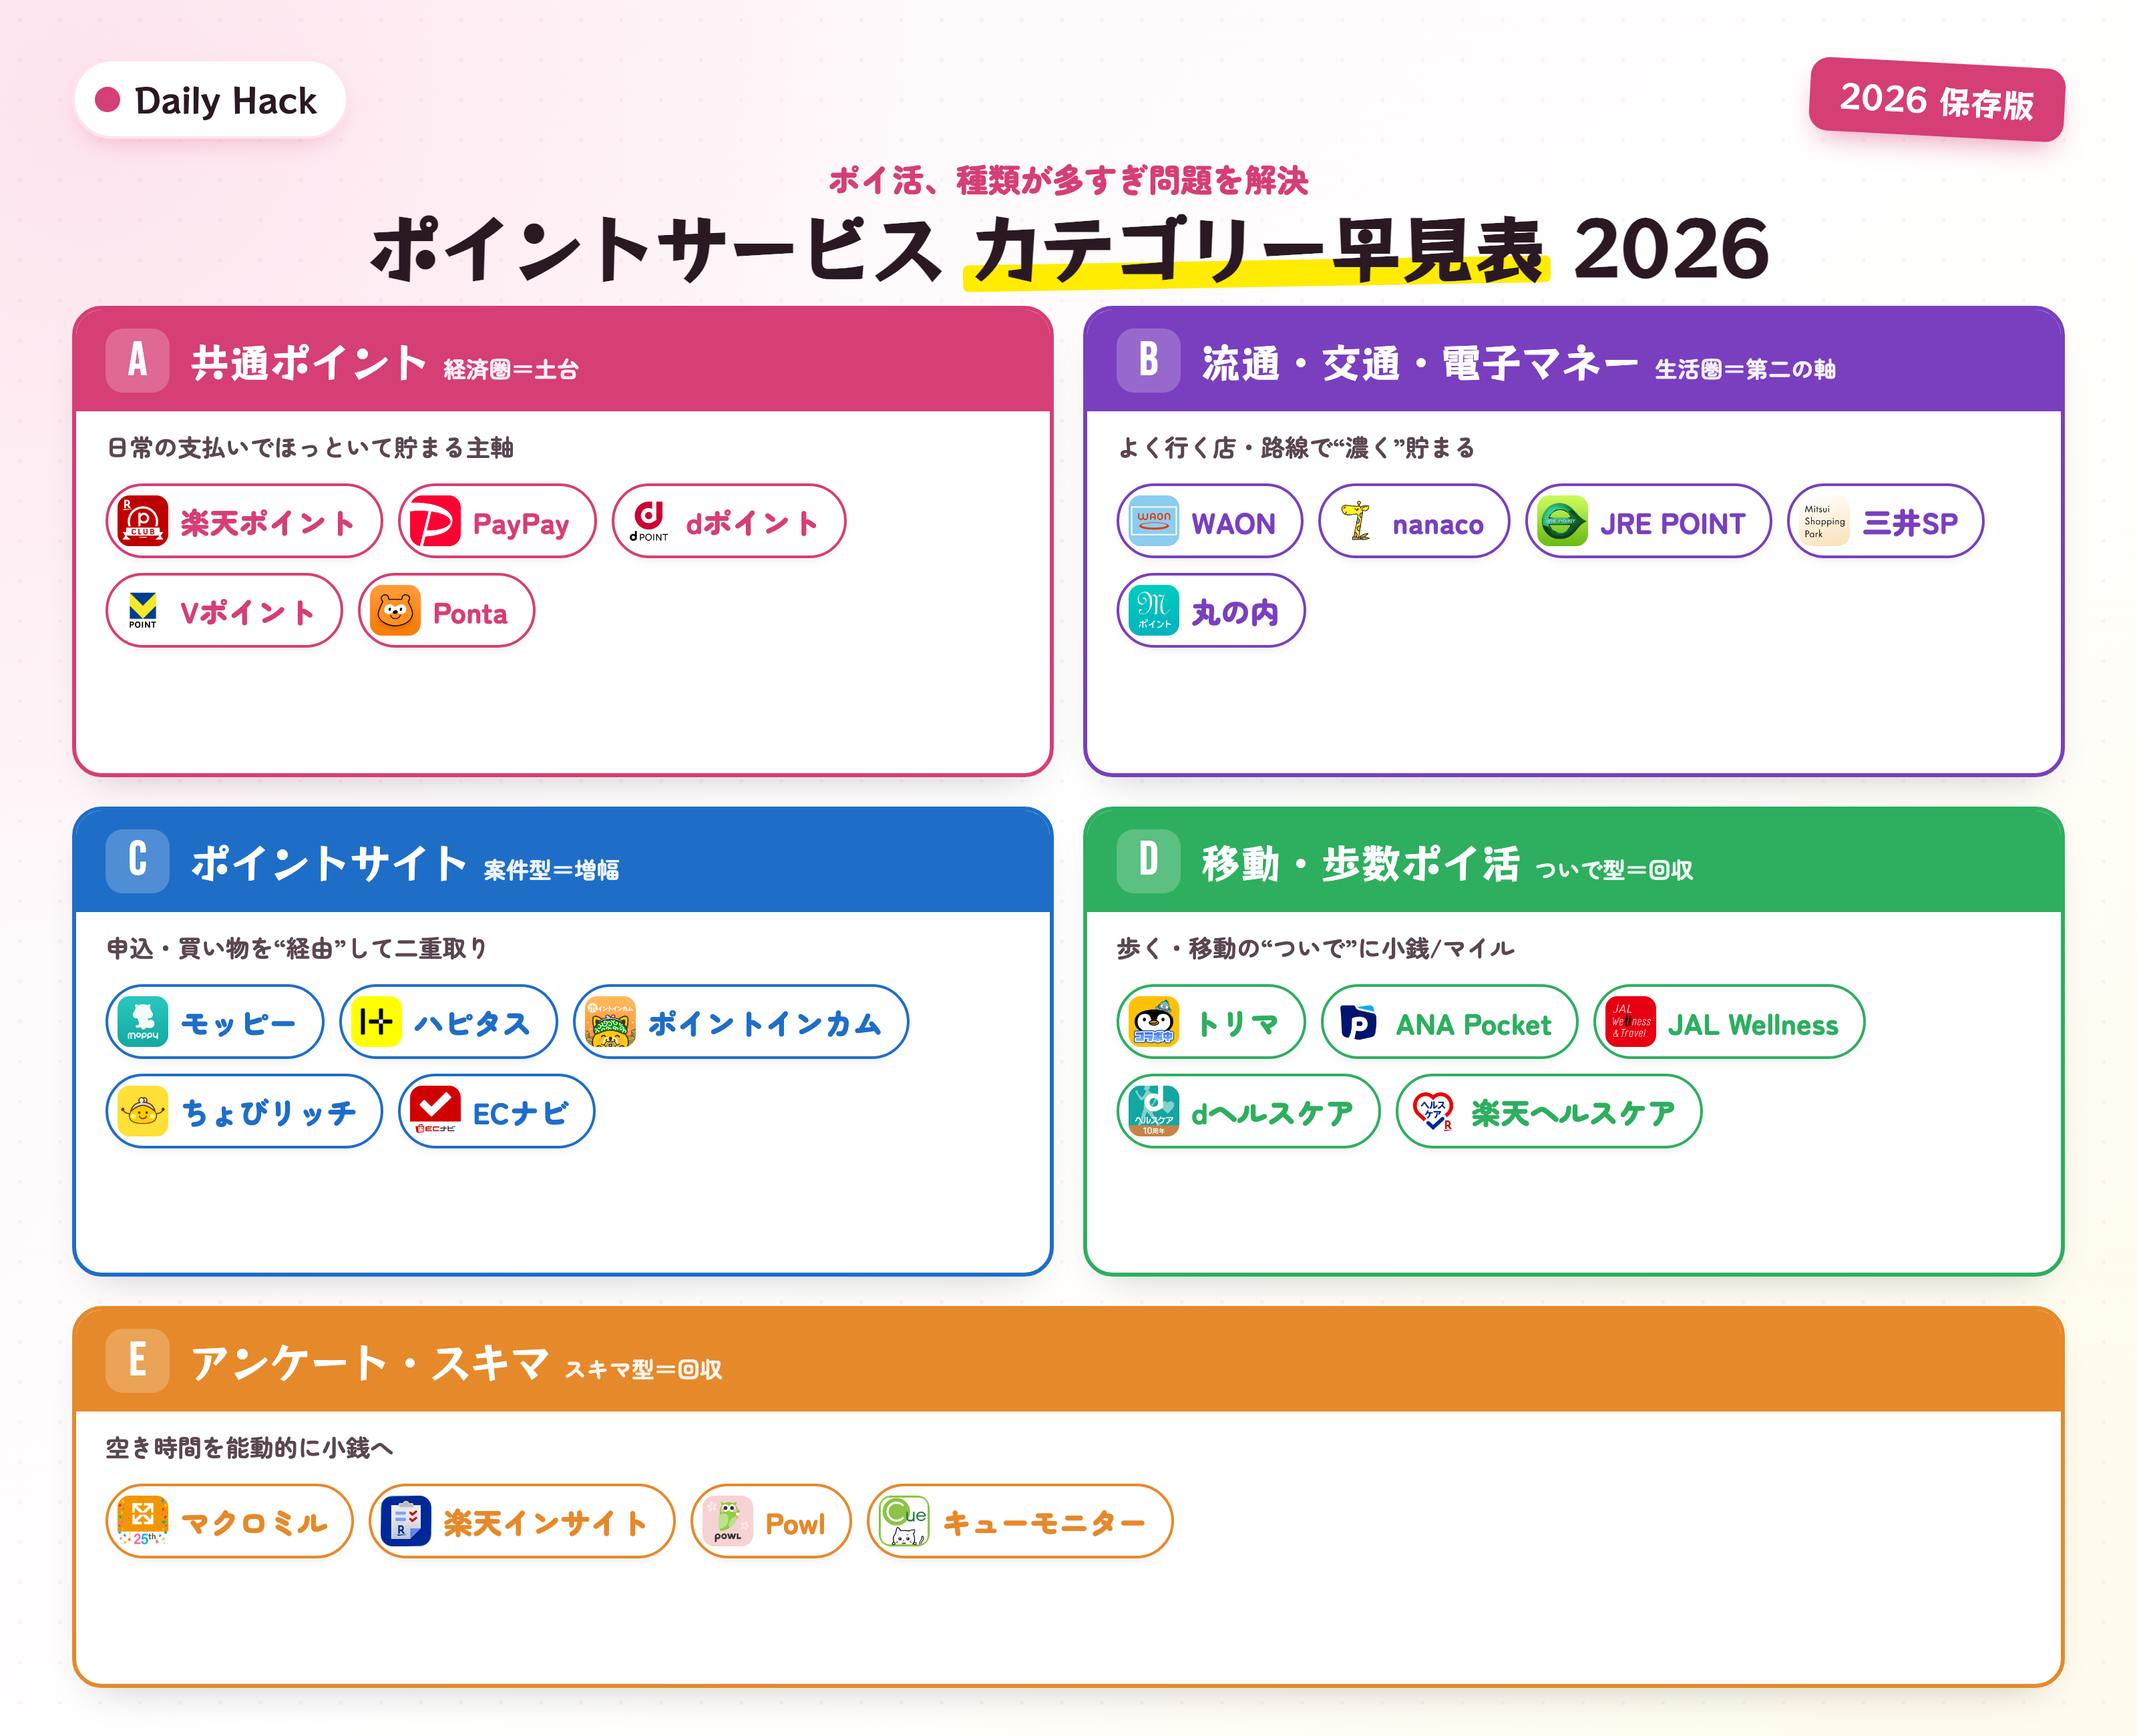Click the V POINT logo icon
The width and height of the screenshot is (2137, 1736).
pyautogui.click(x=143, y=611)
